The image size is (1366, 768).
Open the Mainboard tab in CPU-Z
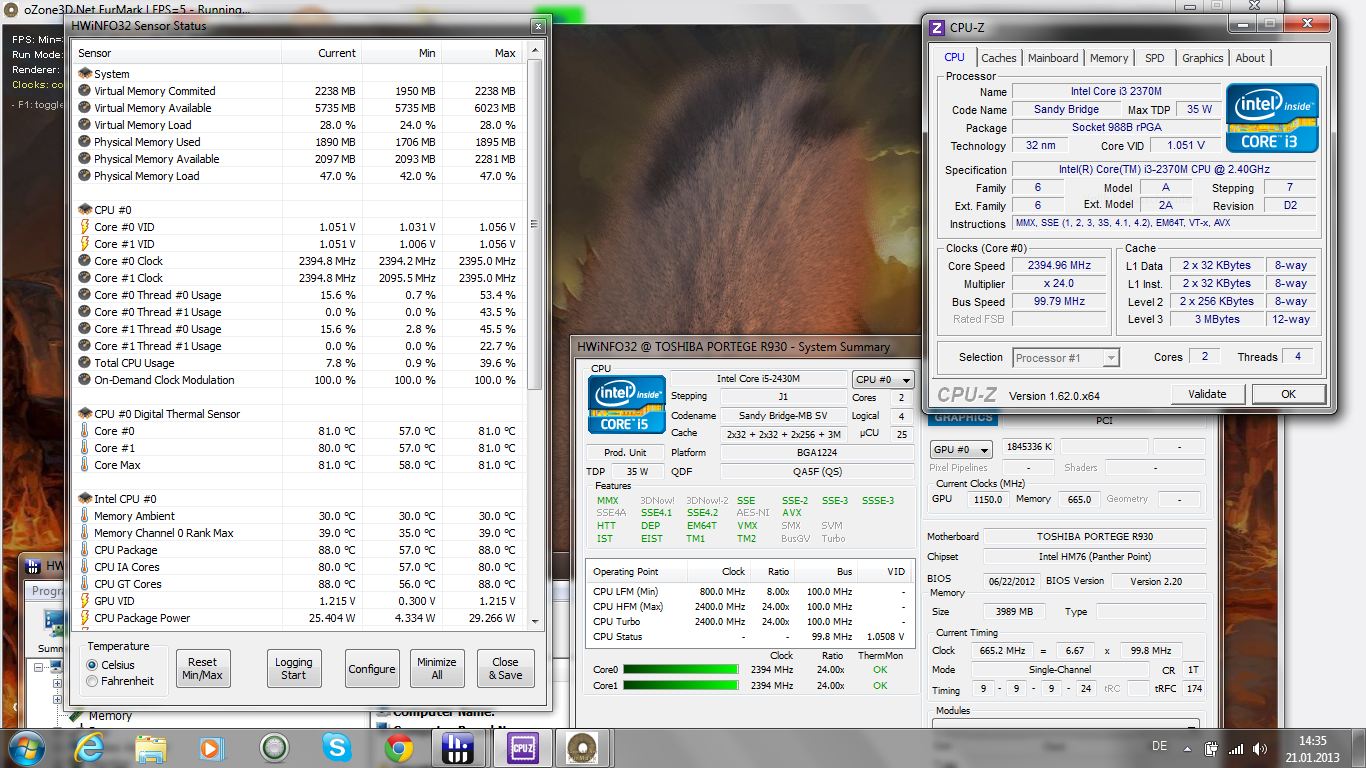pyautogui.click(x=1053, y=58)
